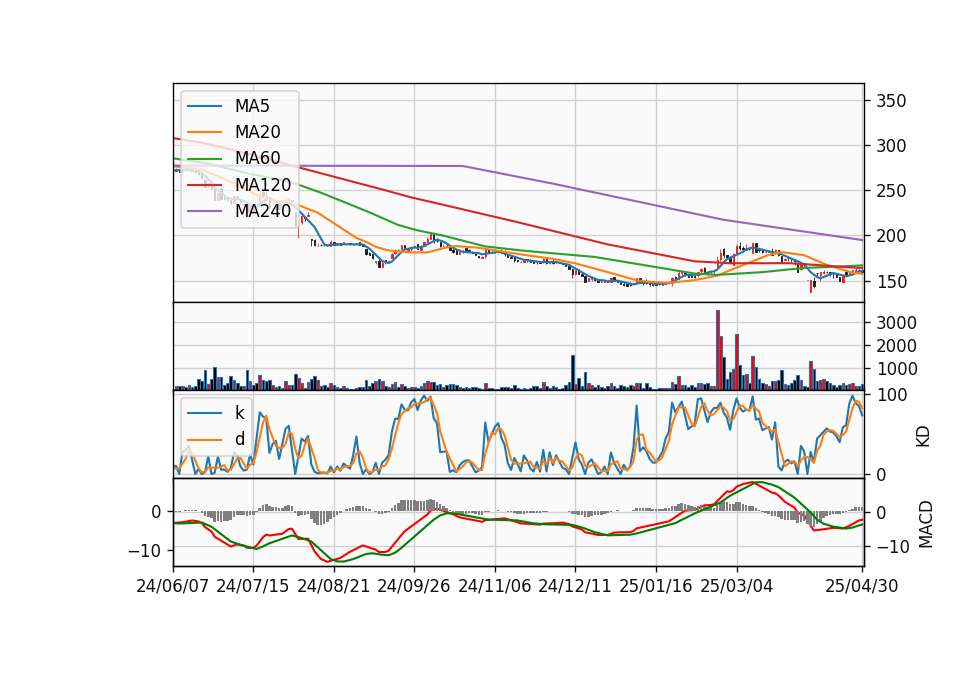Click the 100 label on KD axis
Viewport: 960px width, 690px height.
[x=892, y=396]
